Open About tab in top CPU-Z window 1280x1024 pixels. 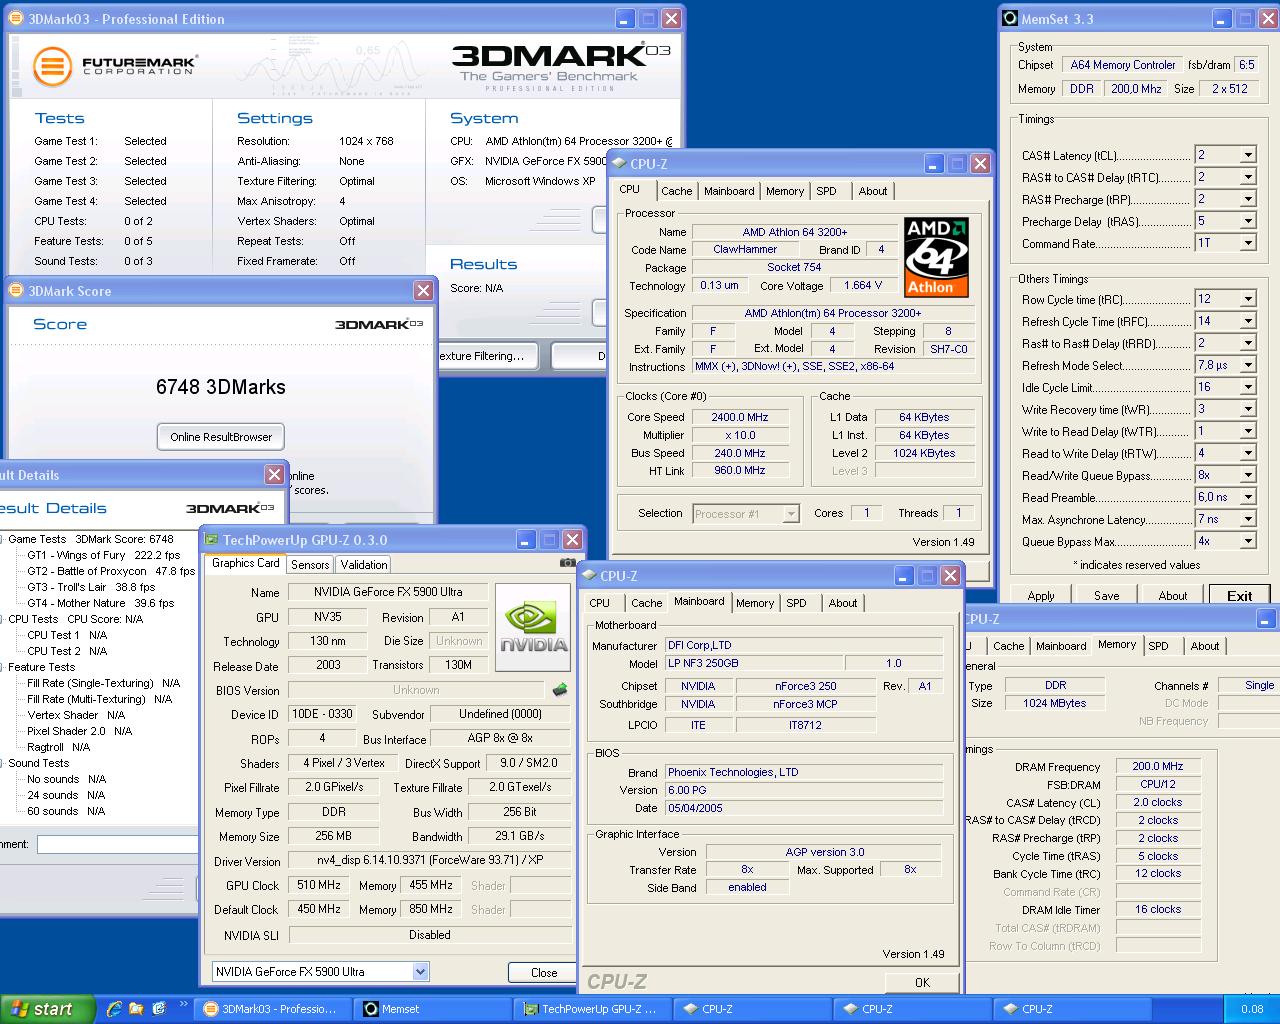click(873, 191)
